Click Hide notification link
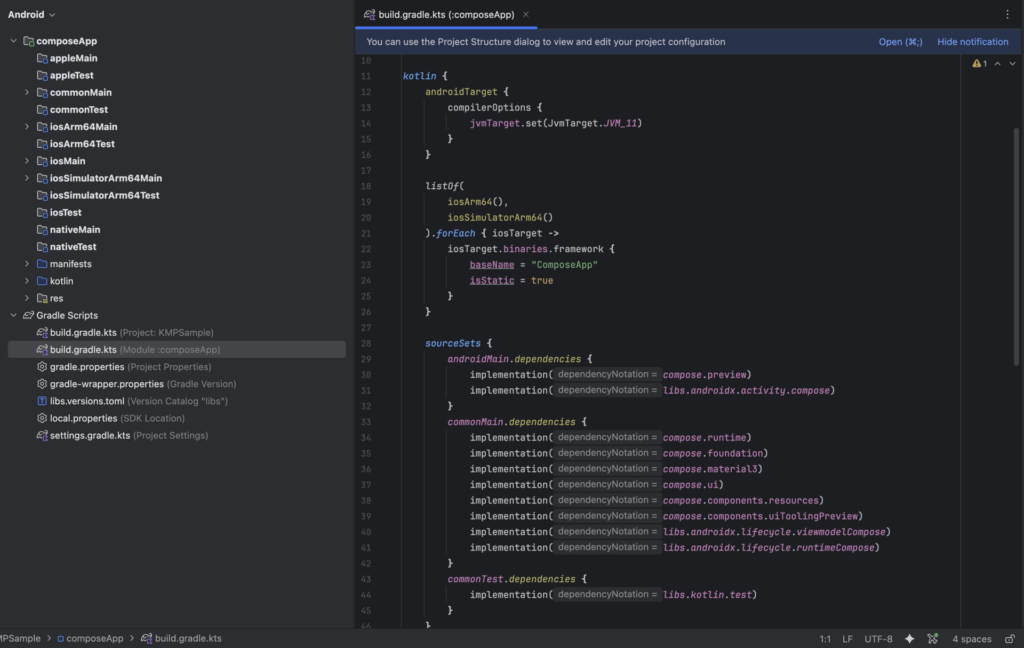 [972, 42]
